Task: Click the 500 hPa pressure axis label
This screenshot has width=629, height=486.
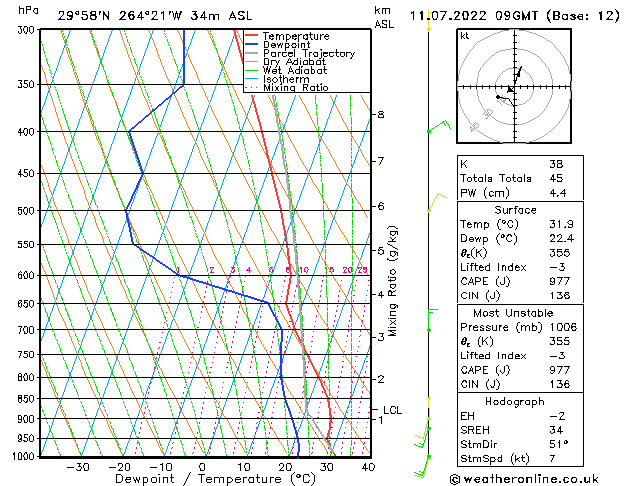Action: [x=26, y=211]
